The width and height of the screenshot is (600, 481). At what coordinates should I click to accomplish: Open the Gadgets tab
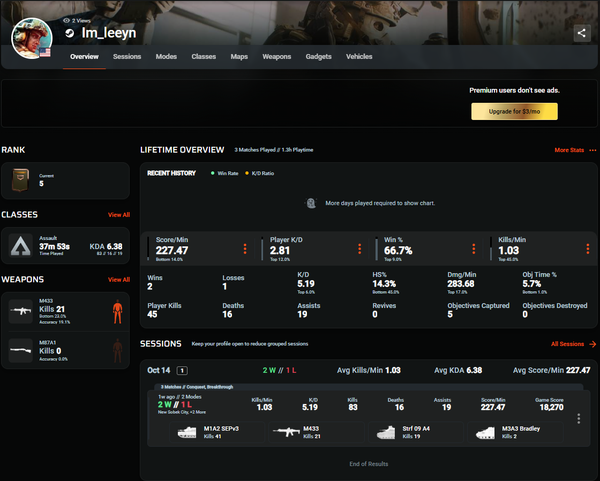click(319, 57)
